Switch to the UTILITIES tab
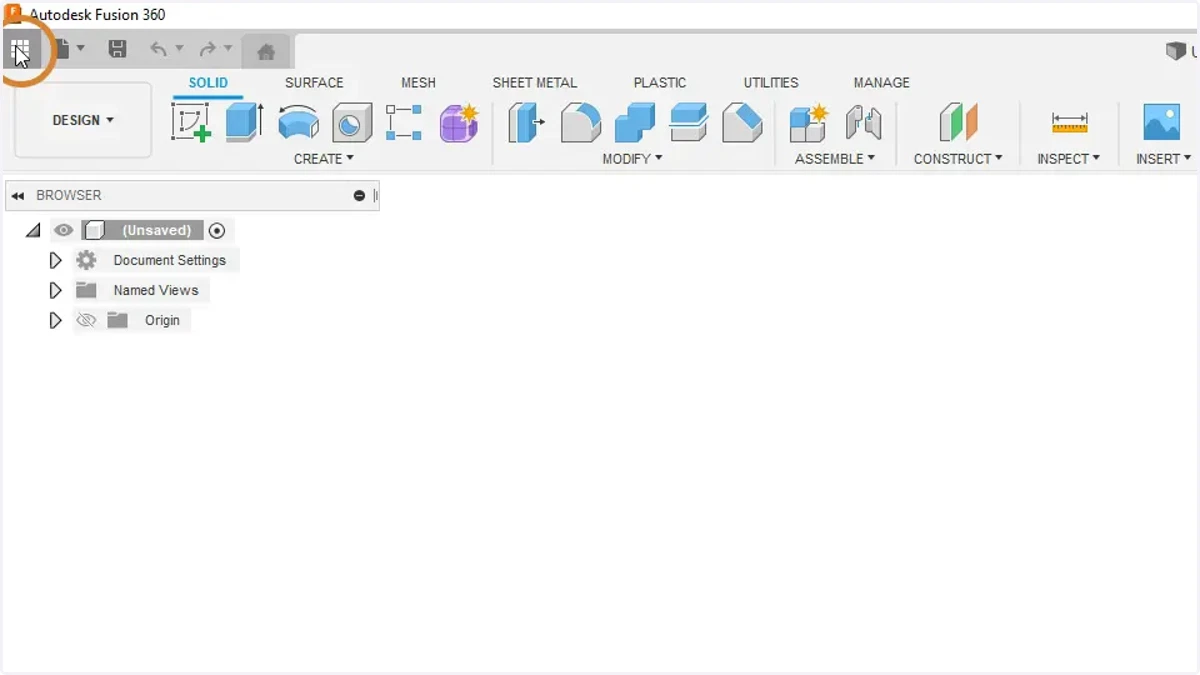This screenshot has width=1200, height=675. click(x=771, y=83)
